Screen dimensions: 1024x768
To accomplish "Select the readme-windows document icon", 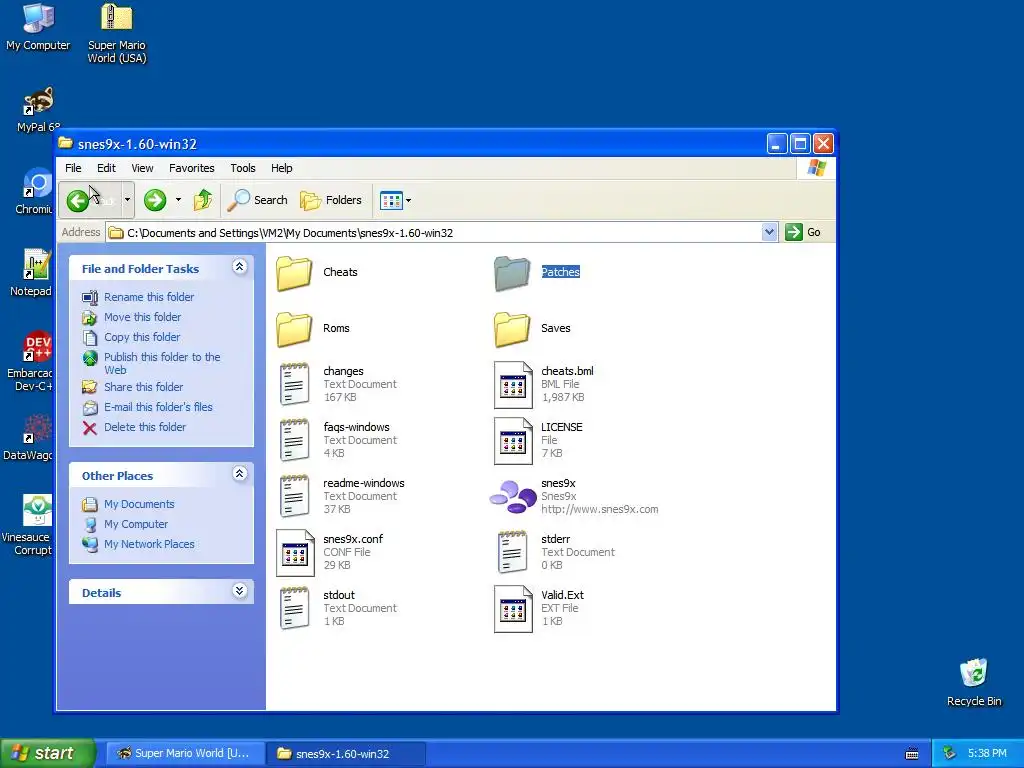I will pos(295,497).
